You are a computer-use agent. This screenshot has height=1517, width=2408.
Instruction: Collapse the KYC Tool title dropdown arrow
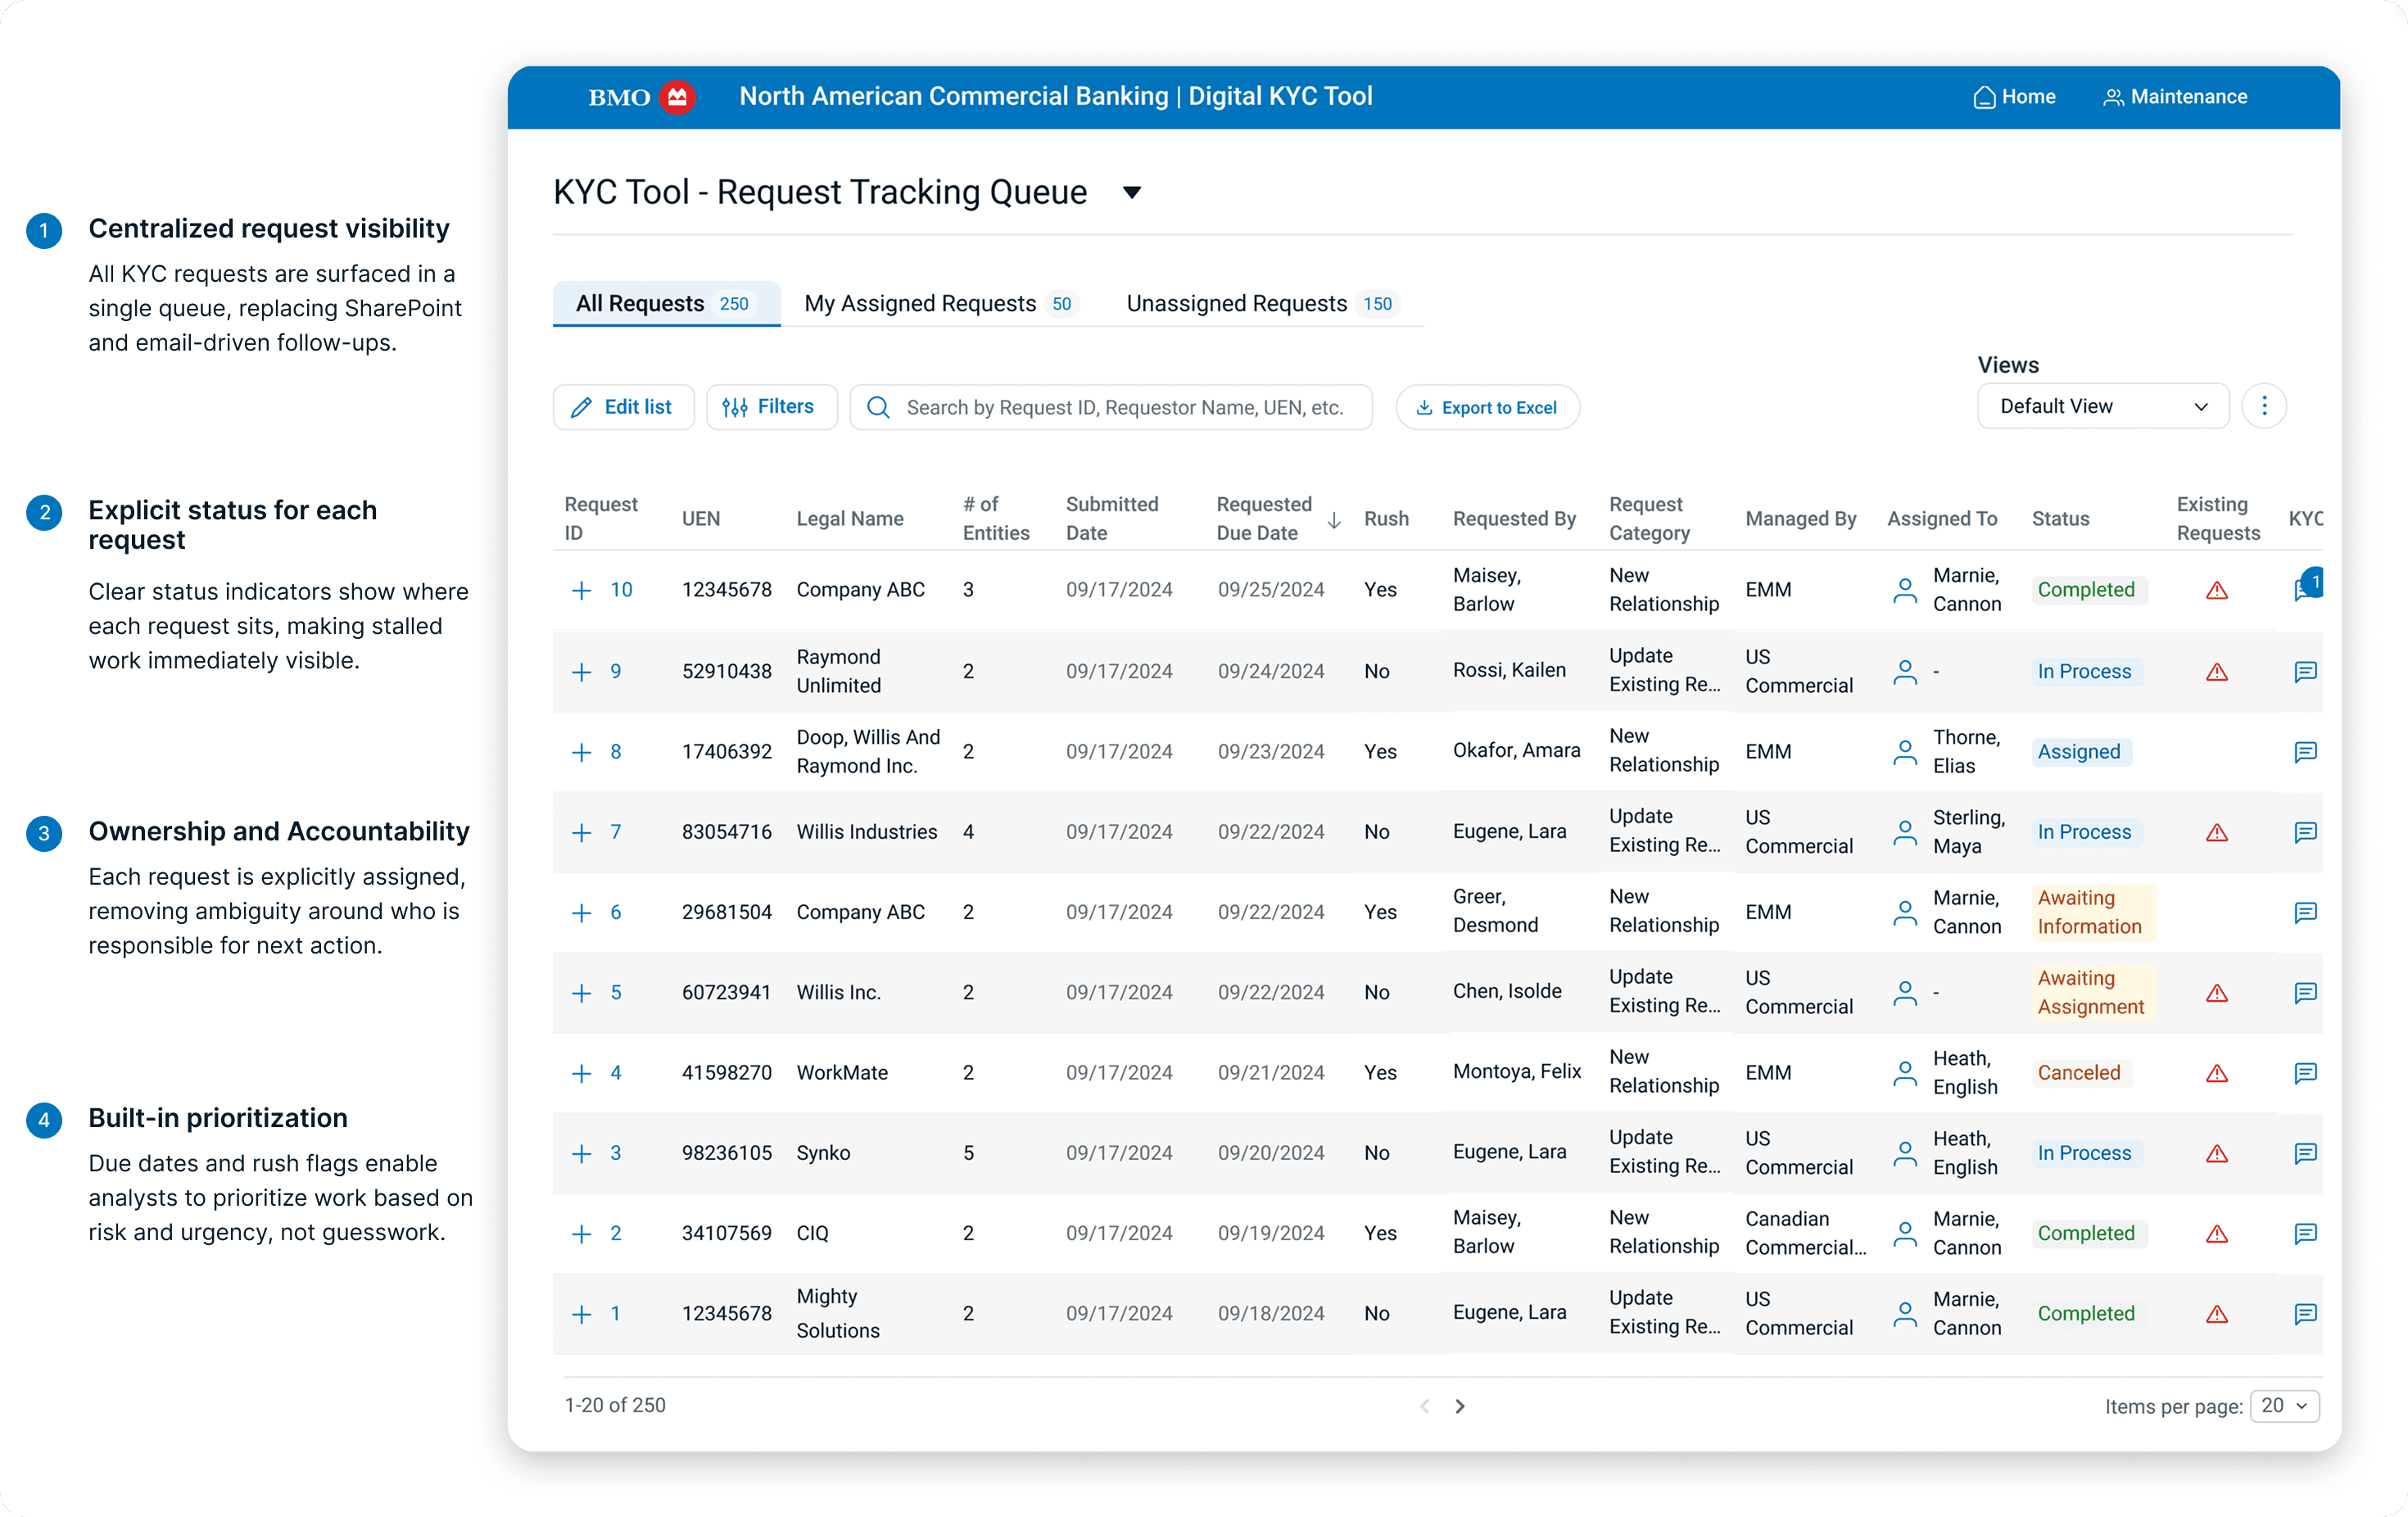coord(1133,192)
